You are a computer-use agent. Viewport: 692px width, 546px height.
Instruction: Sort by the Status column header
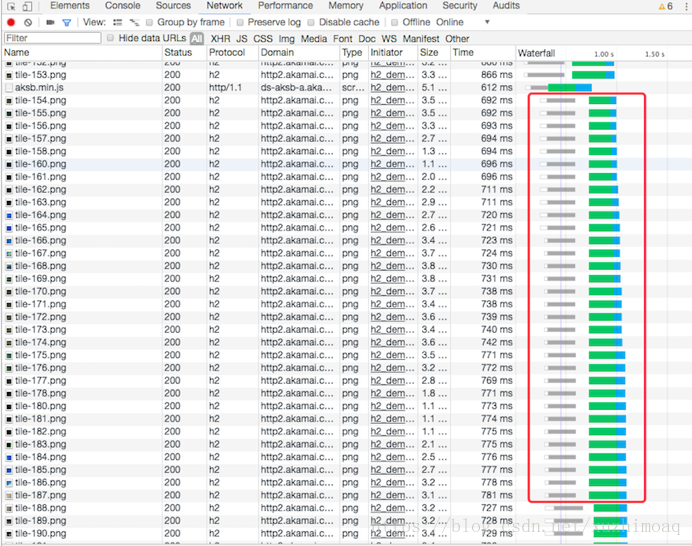click(184, 53)
